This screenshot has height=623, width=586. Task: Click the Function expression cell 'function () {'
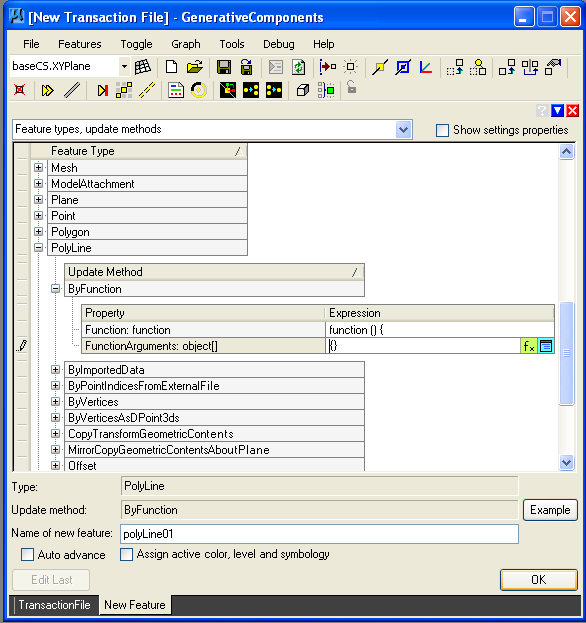(440, 330)
